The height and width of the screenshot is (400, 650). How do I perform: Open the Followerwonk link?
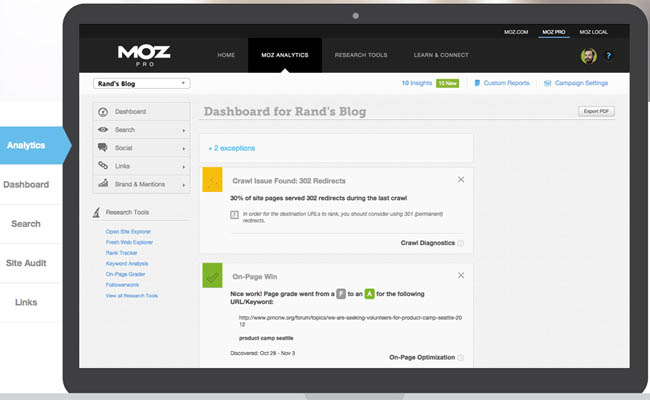[122, 285]
